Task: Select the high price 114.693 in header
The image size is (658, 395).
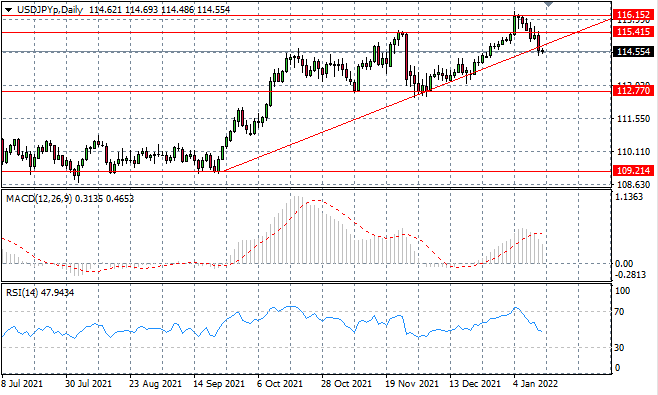Action: tap(142, 10)
